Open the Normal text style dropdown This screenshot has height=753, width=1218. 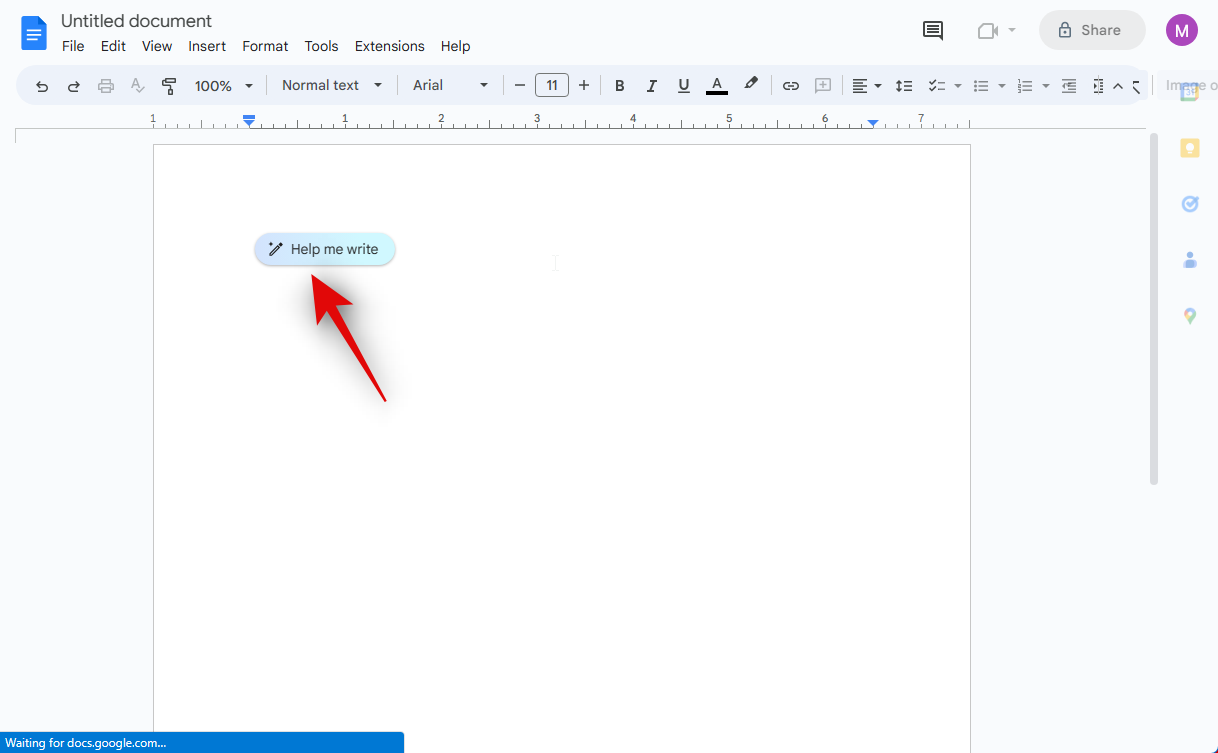pos(332,85)
